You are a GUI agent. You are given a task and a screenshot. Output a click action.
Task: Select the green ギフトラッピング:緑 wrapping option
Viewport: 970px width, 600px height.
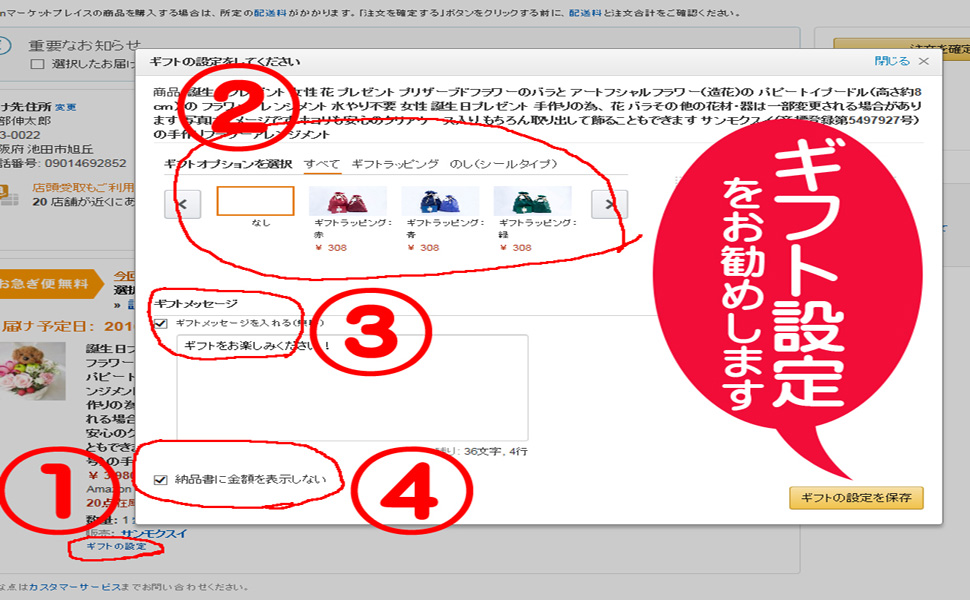click(x=530, y=200)
